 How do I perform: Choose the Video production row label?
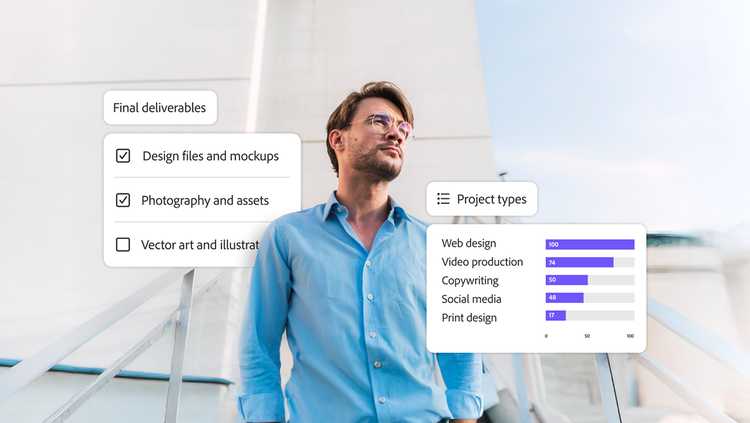(x=482, y=262)
